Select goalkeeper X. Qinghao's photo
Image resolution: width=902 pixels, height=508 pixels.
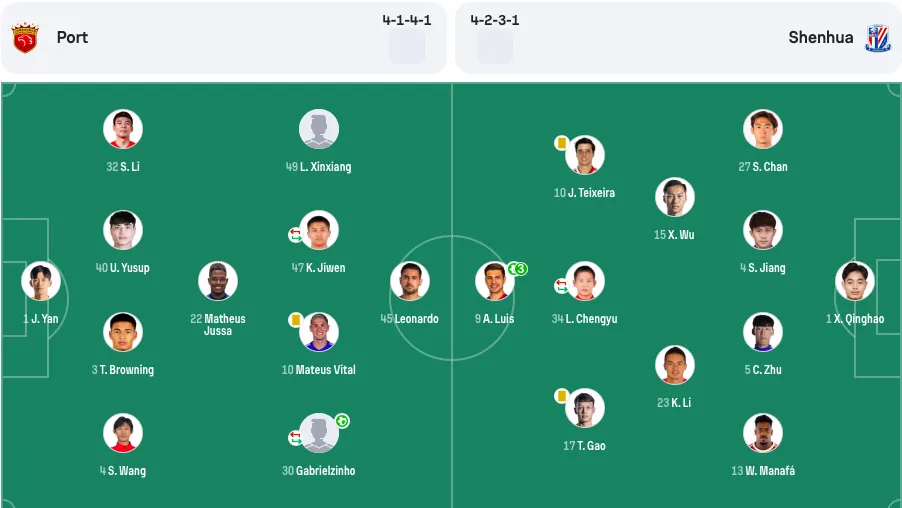click(x=855, y=281)
